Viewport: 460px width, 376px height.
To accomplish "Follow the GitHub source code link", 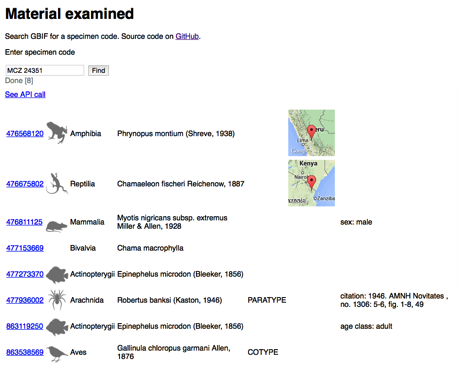I will 187,36.
